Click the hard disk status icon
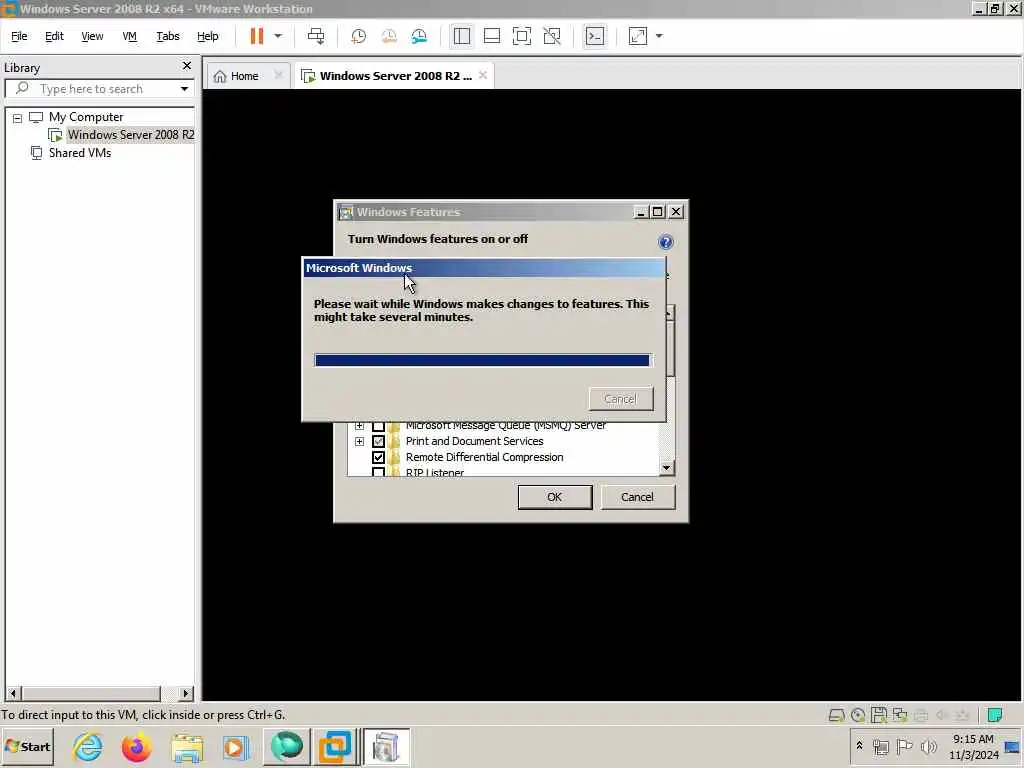Screen dimensions: 1024x768 (836, 715)
